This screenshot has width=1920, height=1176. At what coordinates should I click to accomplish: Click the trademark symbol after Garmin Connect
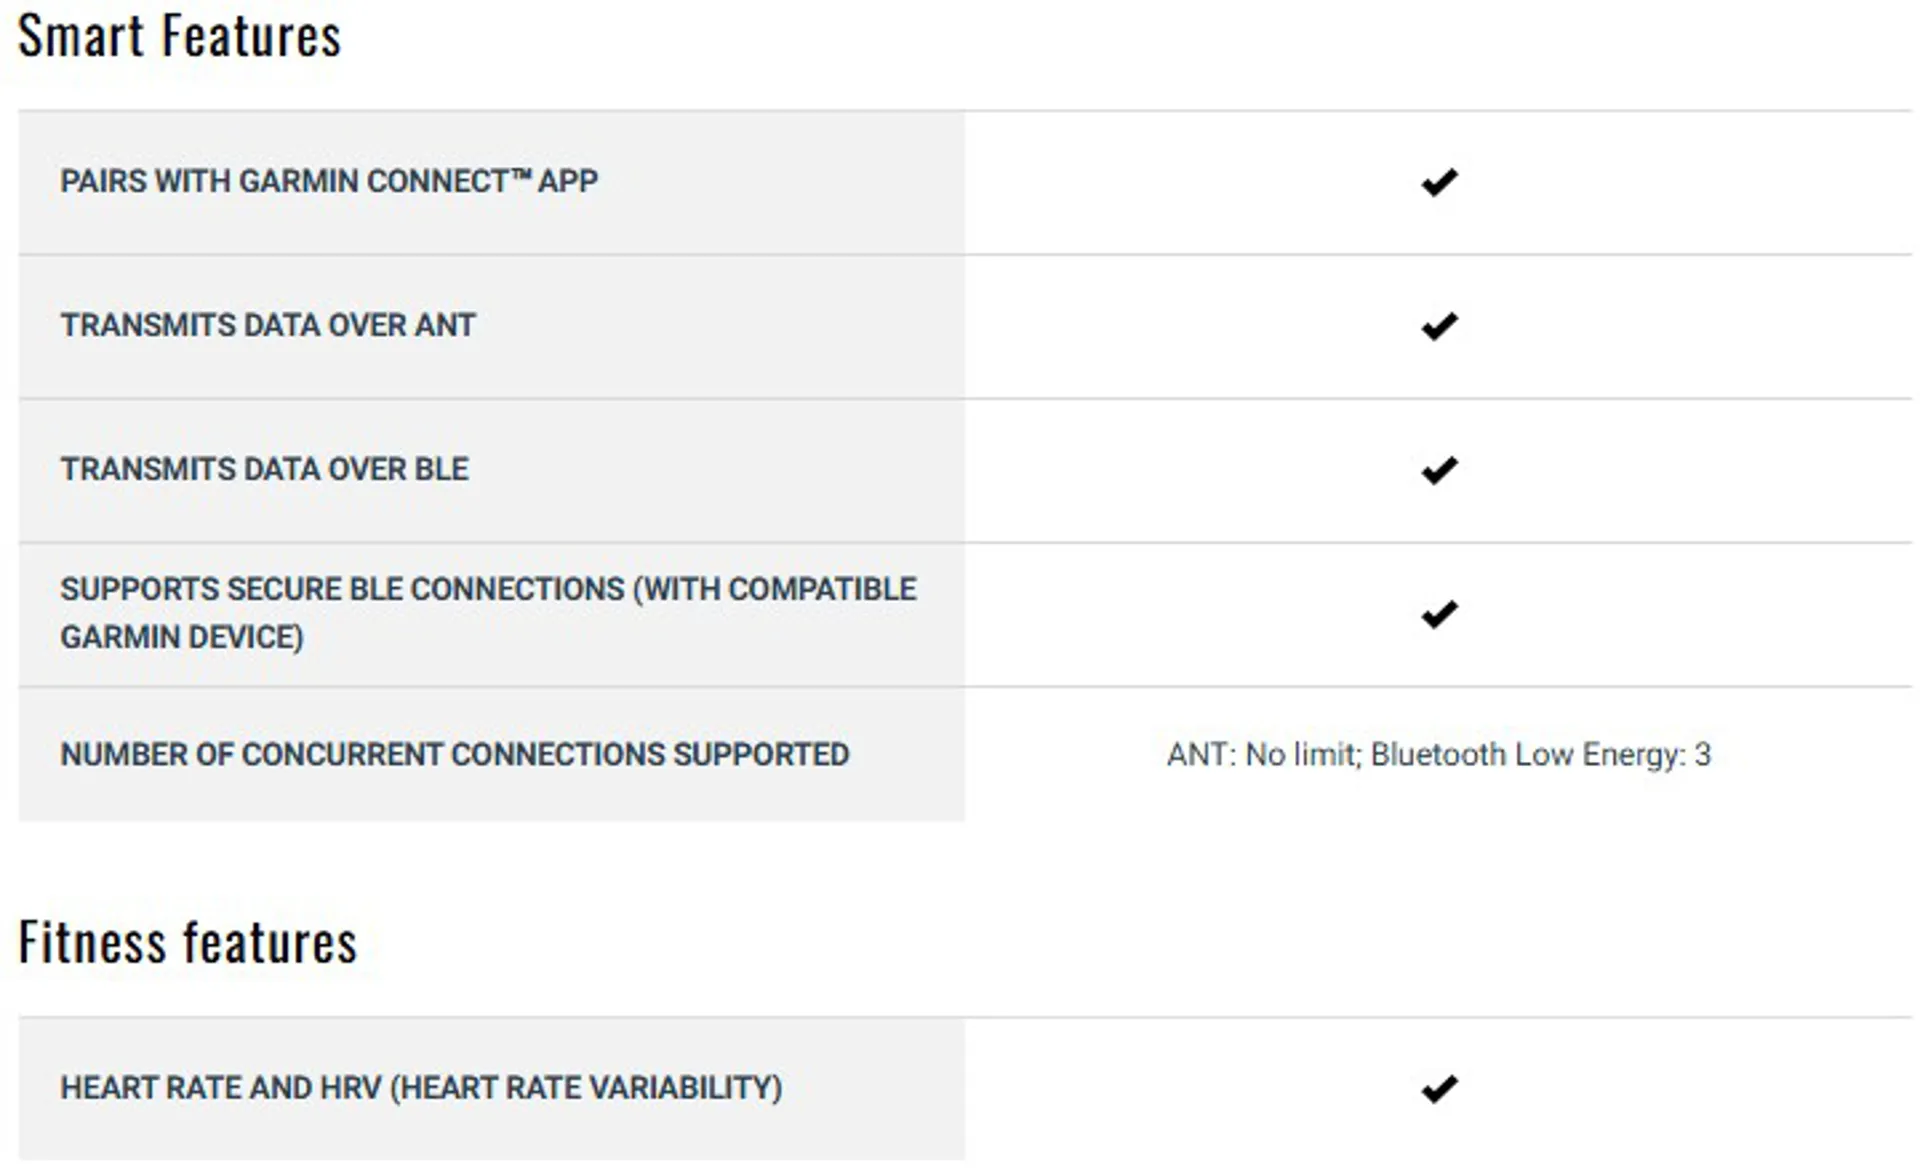coord(521,176)
